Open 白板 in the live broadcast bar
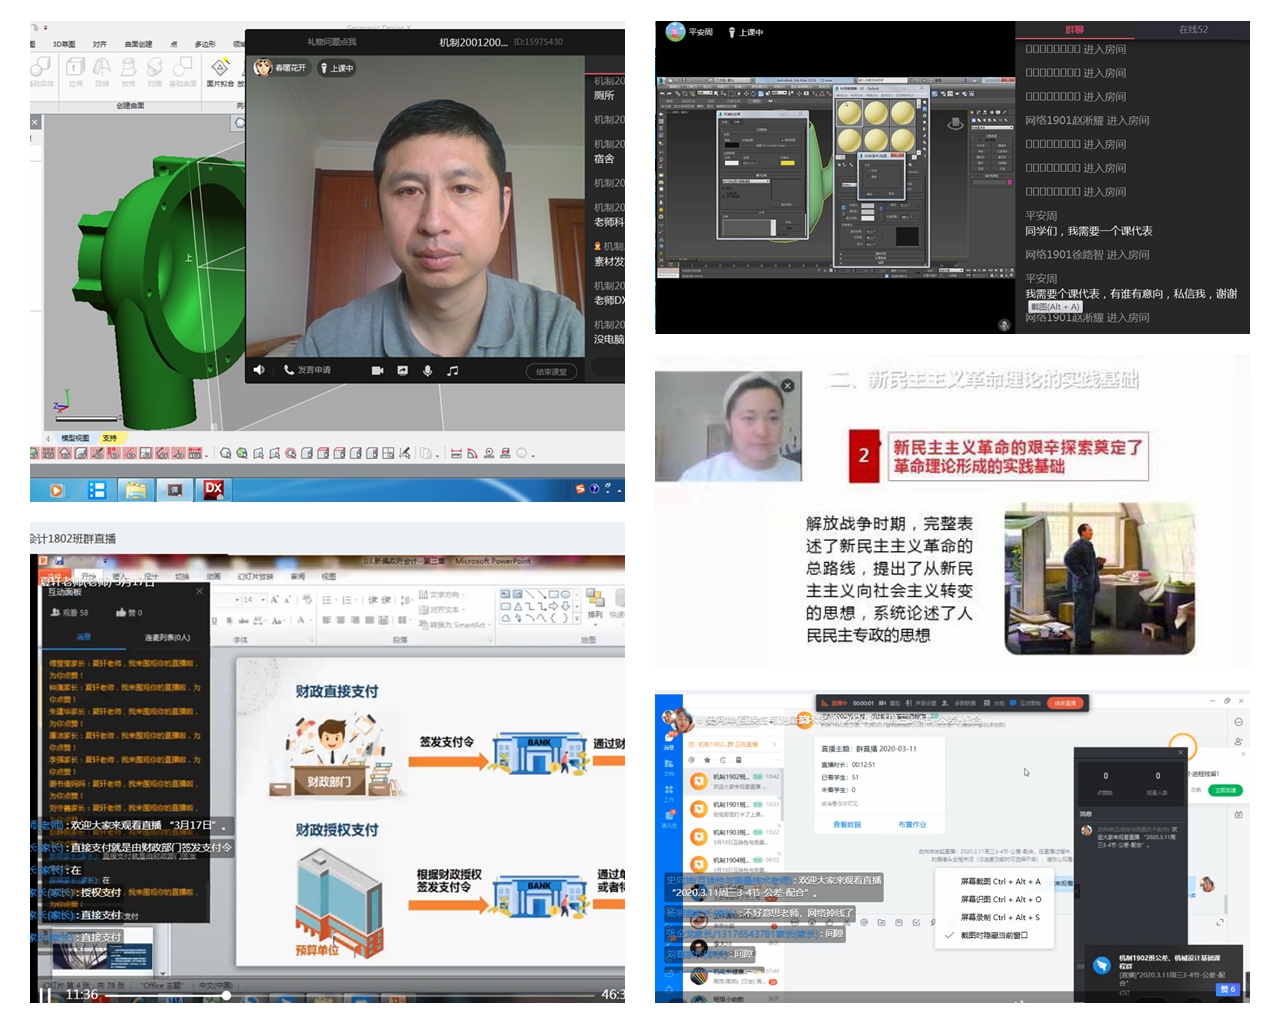The image size is (1280, 1024). [993, 703]
